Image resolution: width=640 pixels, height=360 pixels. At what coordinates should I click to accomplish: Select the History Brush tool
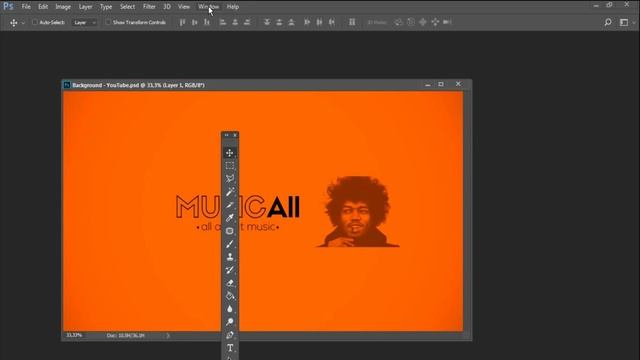tap(229, 270)
